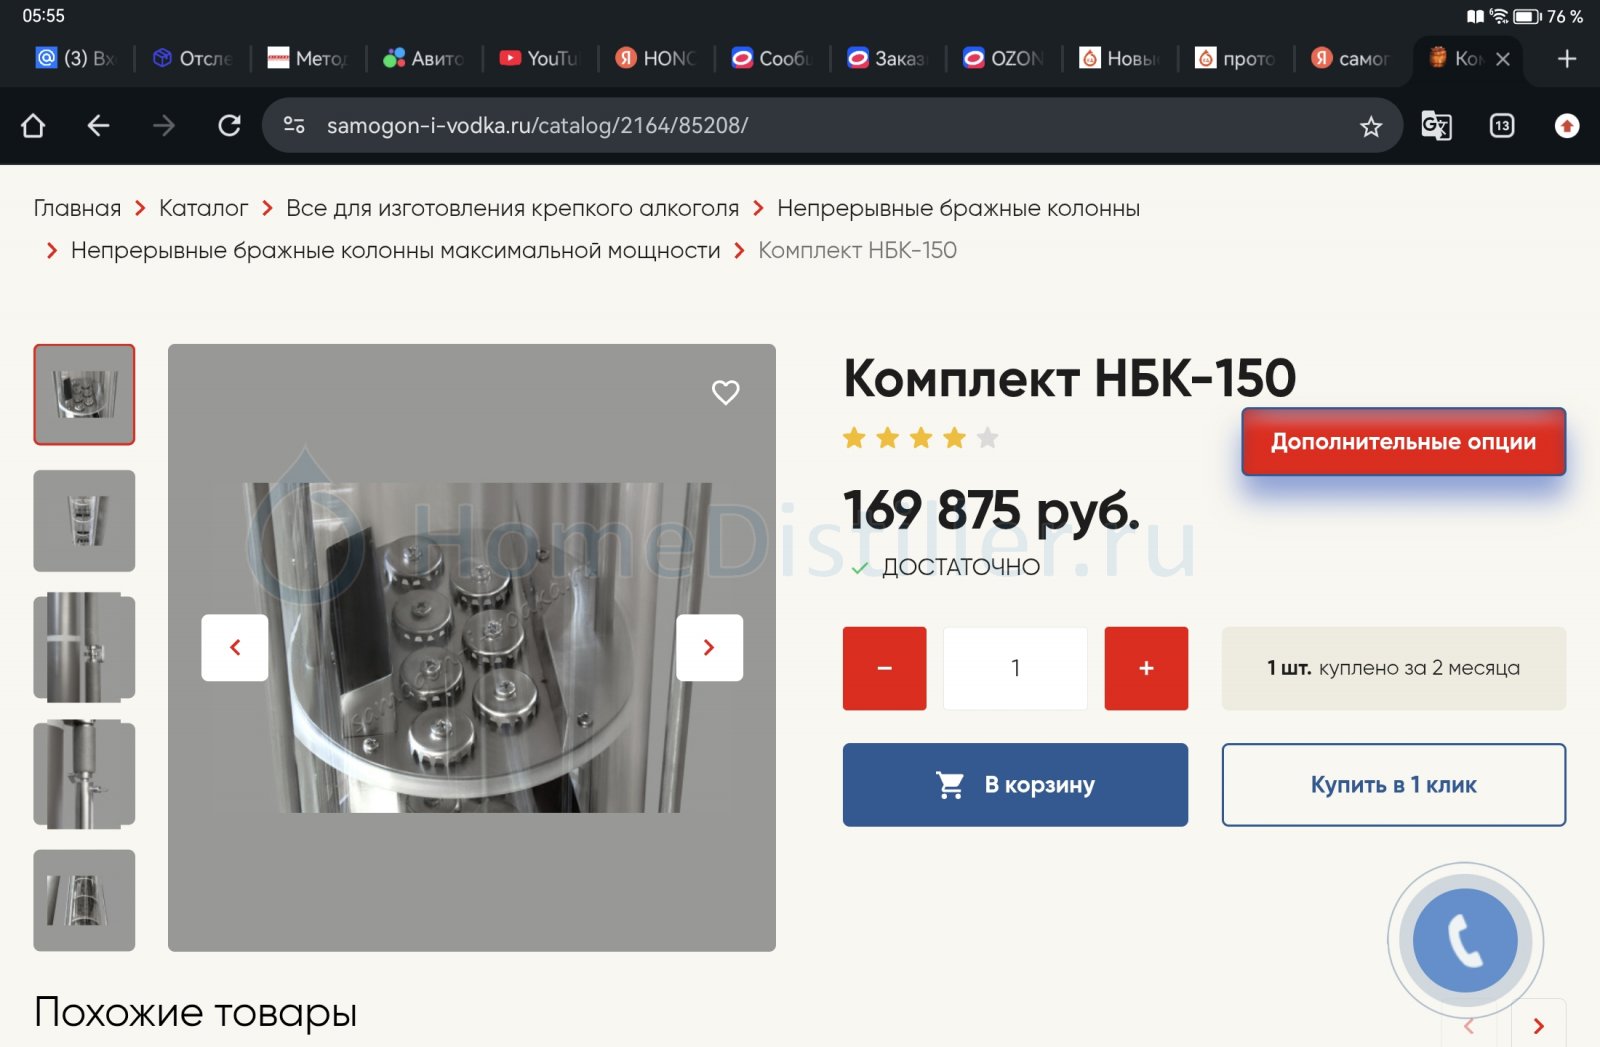
Task: Go back to previous page
Action: 98,126
